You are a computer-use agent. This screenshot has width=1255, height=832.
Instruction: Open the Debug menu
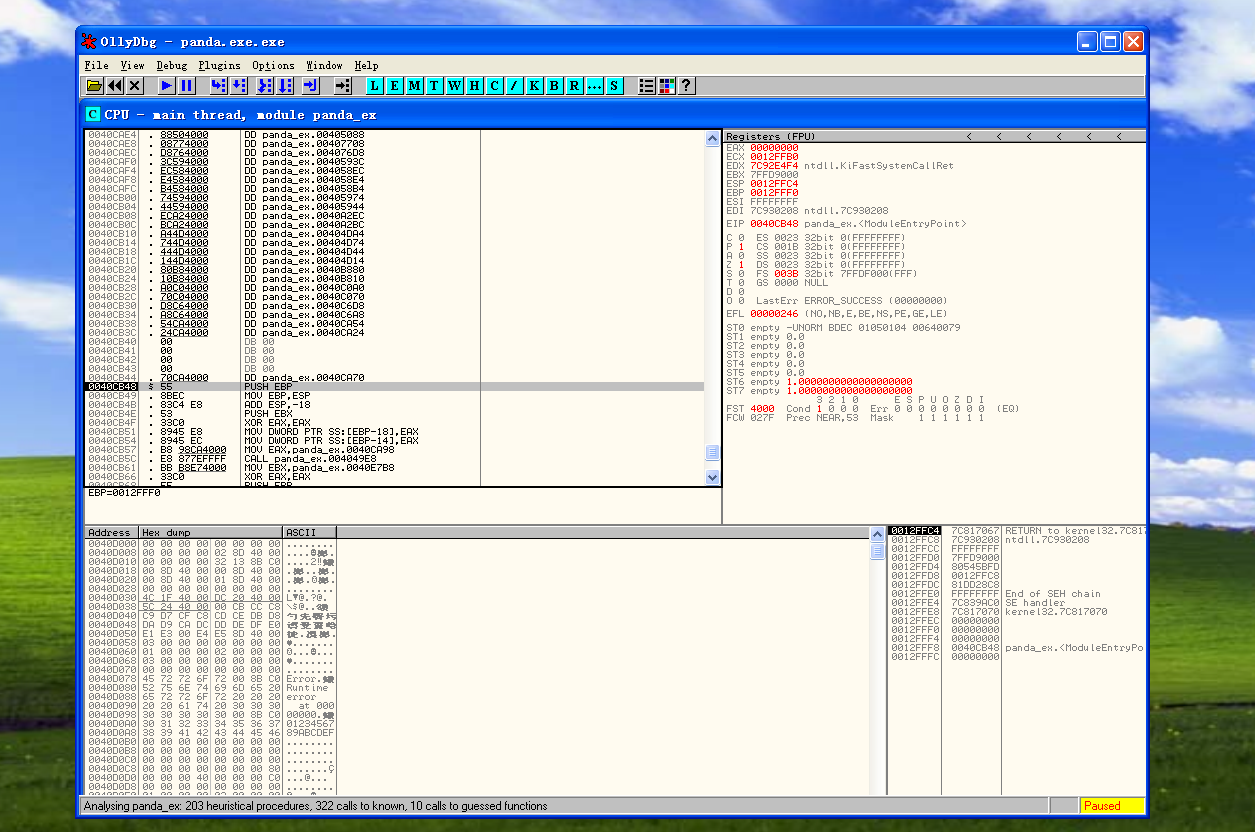point(171,65)
